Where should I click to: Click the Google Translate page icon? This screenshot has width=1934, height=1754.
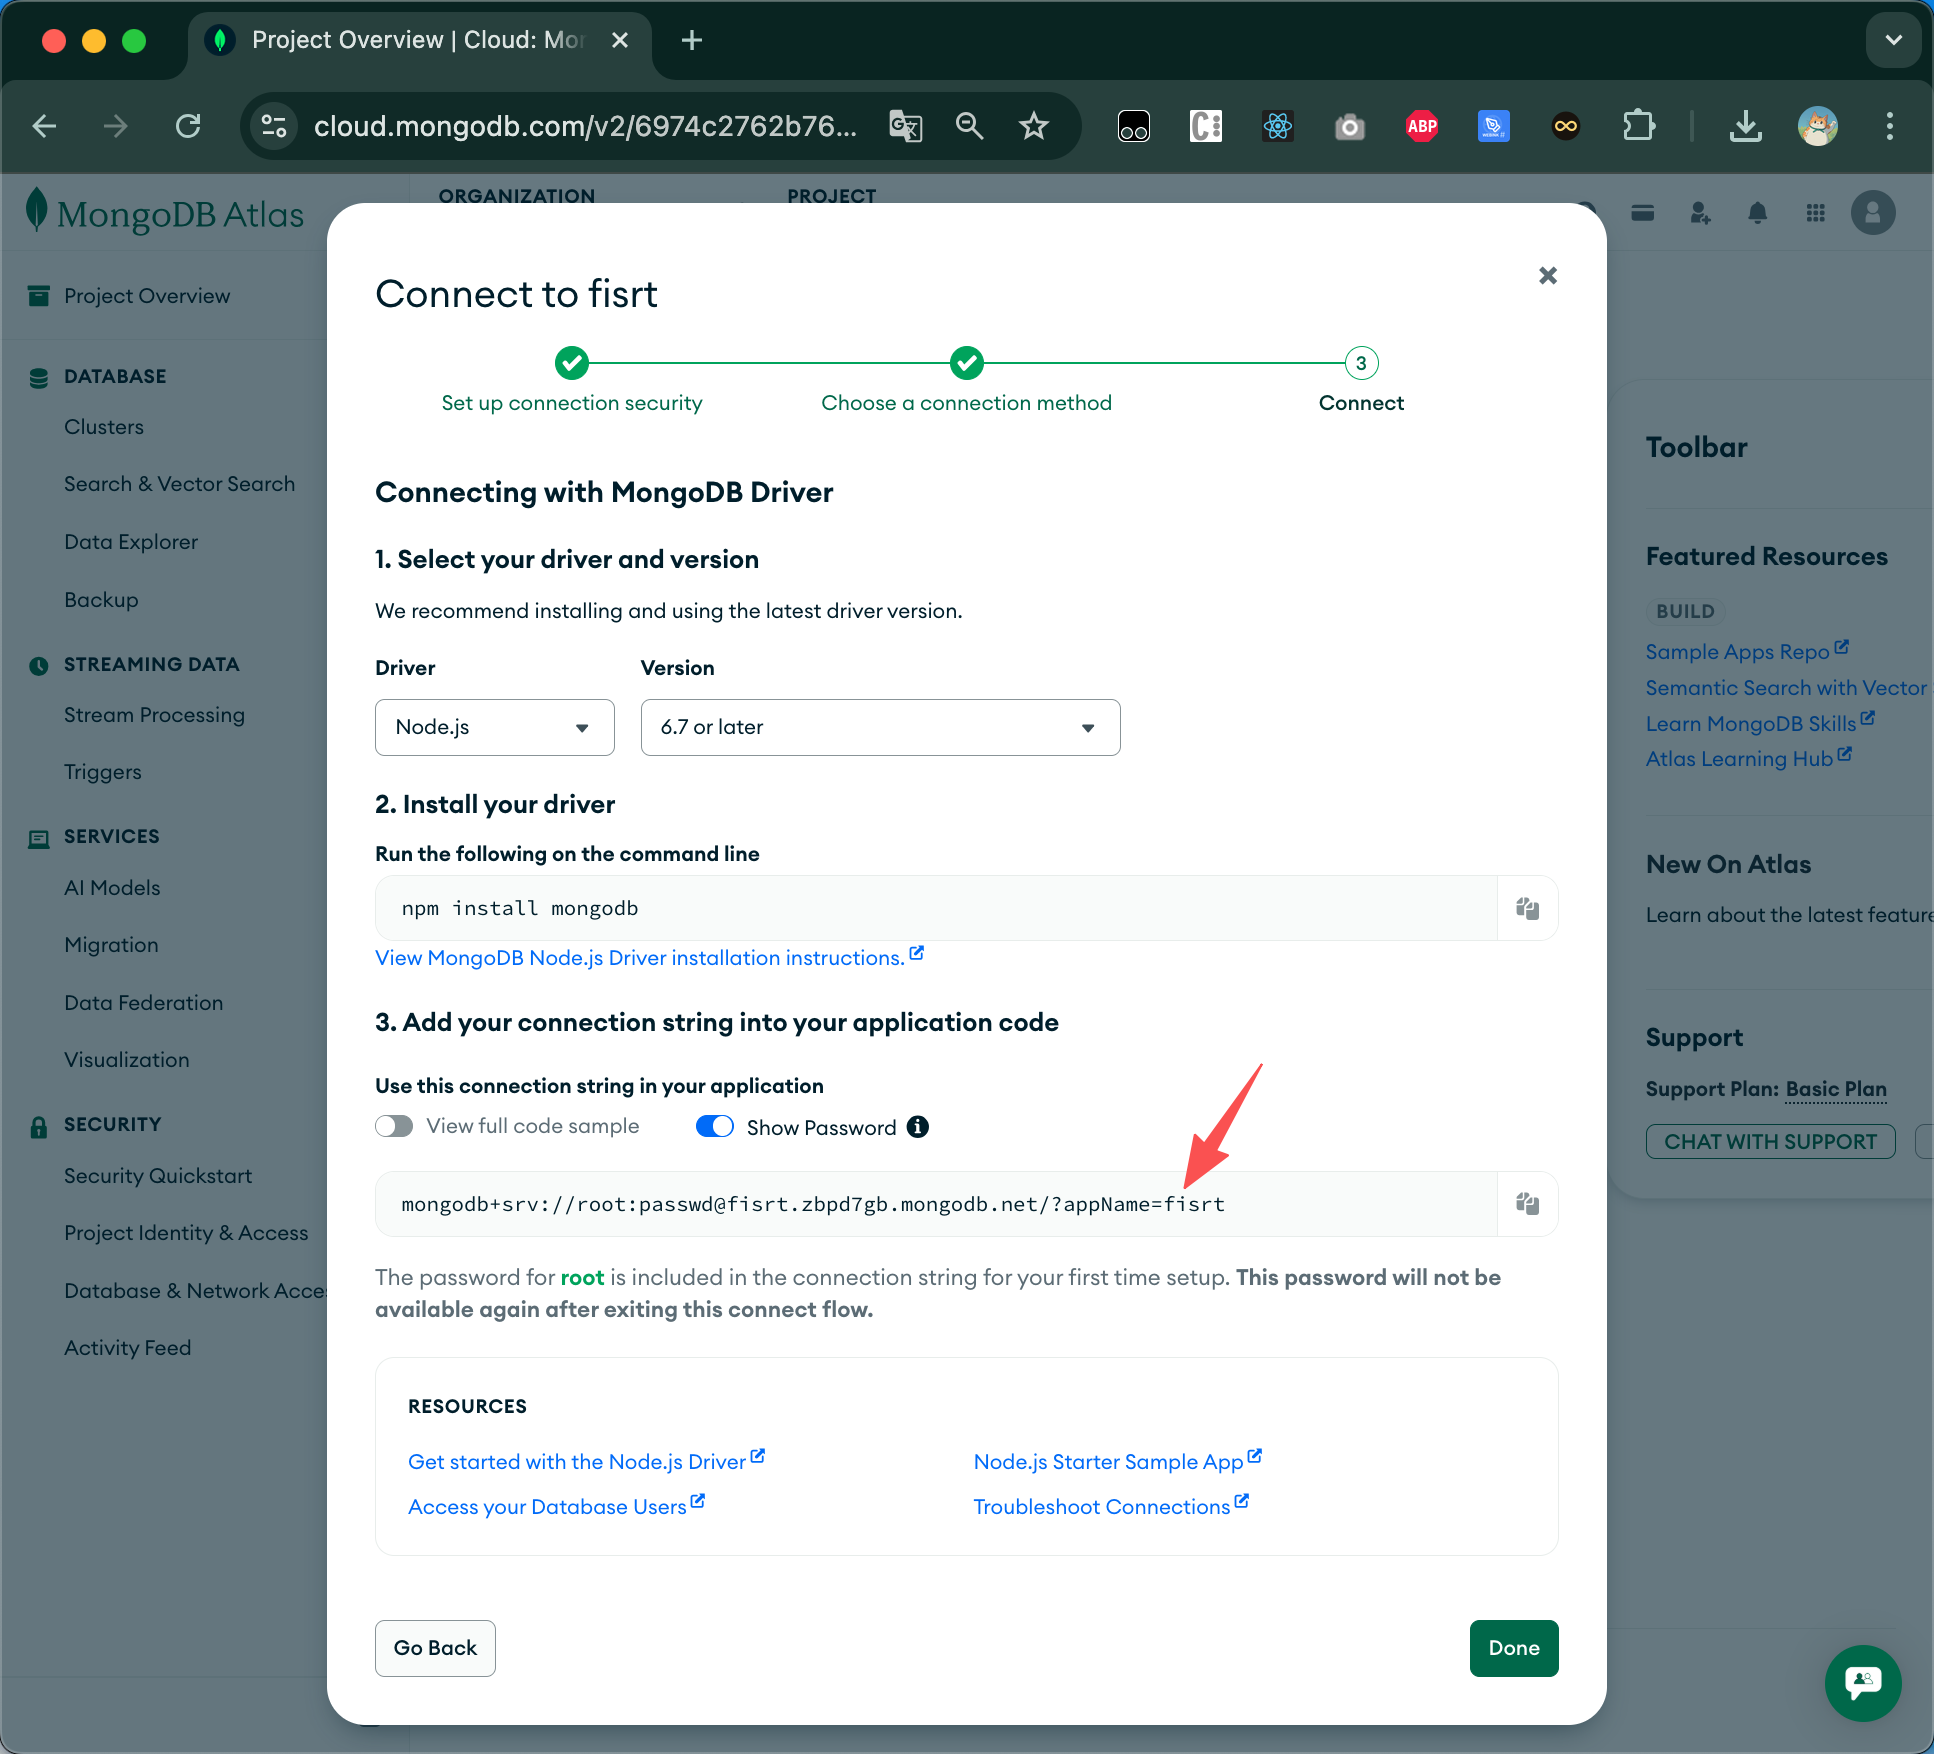click(x=905, y=126)
